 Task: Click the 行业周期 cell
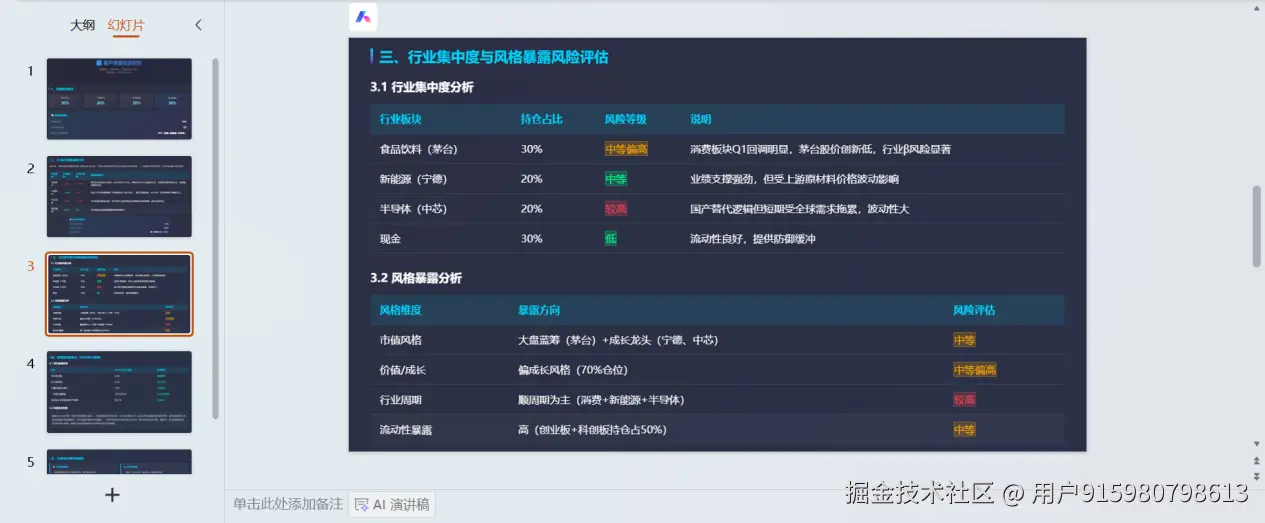[x=401, y=400]
